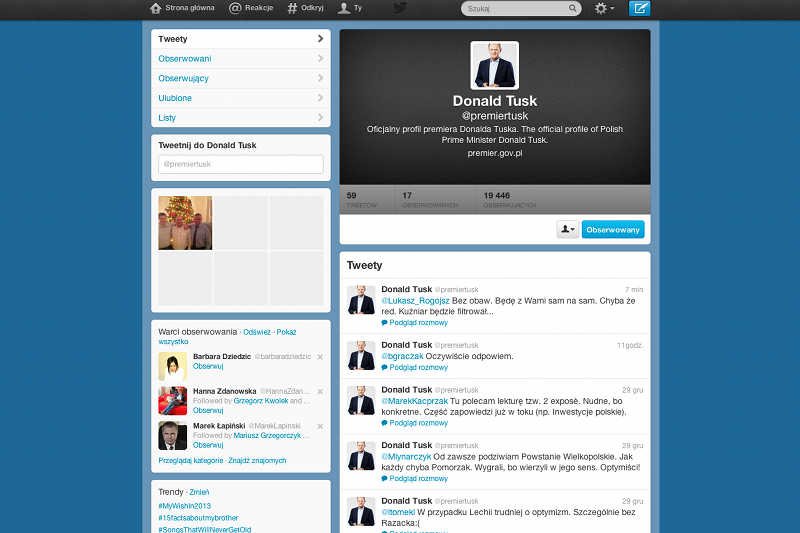Open the Ty profile tab
This screenshot has height=533, width=800.
(x=351, y=8)
